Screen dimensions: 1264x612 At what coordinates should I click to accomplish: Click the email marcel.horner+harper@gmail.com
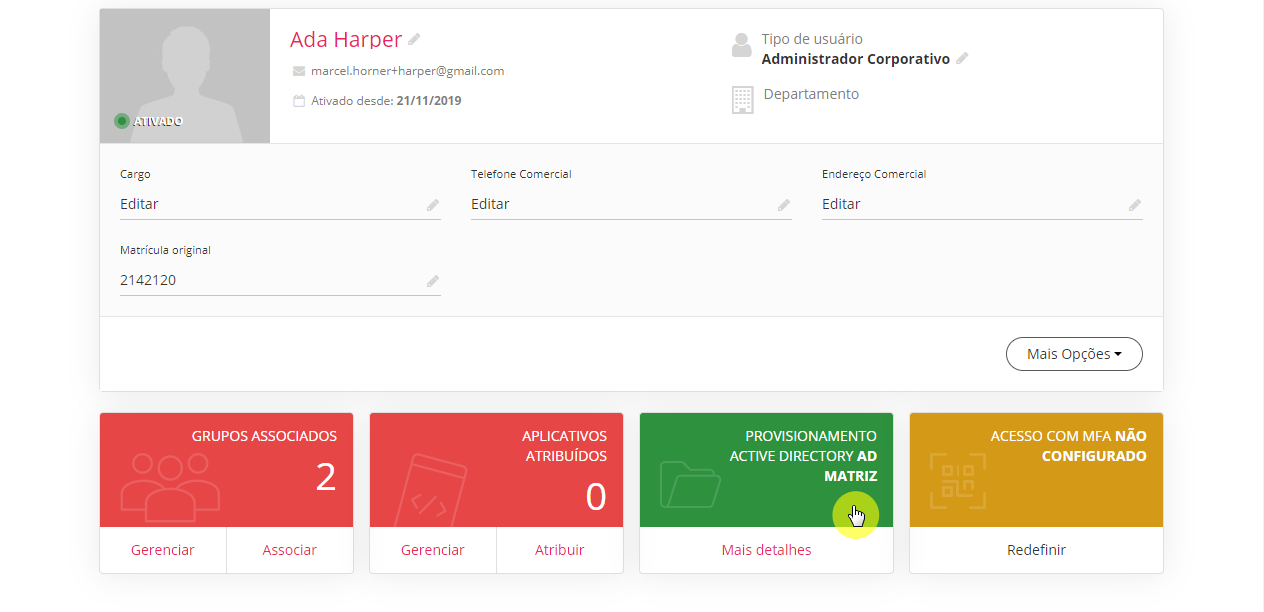407,71
